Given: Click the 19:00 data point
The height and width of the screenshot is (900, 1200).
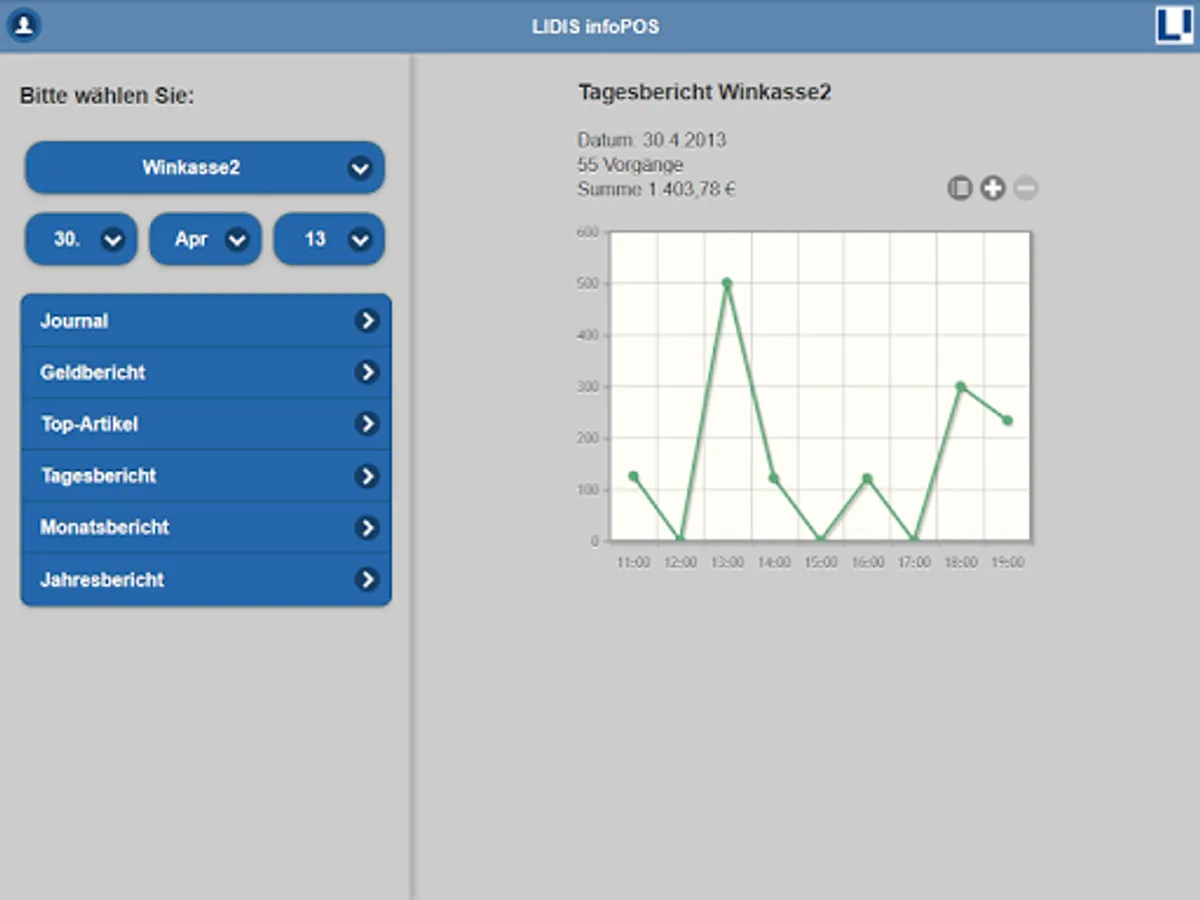Looking at the screenshot, I should (x=1007, y=420).
